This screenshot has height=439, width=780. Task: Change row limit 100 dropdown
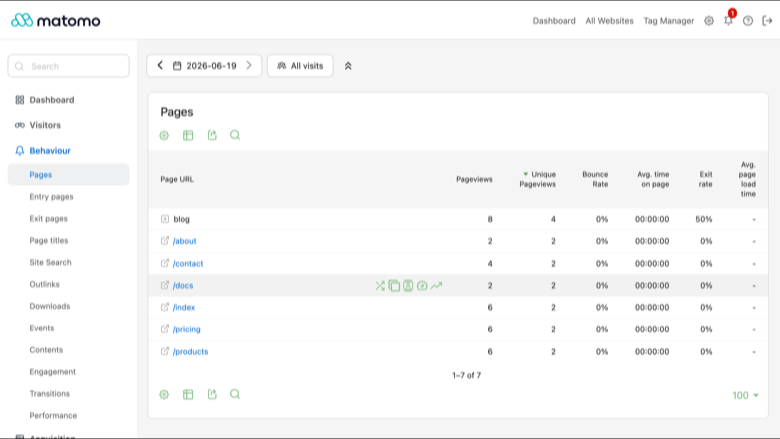(745, 395)
